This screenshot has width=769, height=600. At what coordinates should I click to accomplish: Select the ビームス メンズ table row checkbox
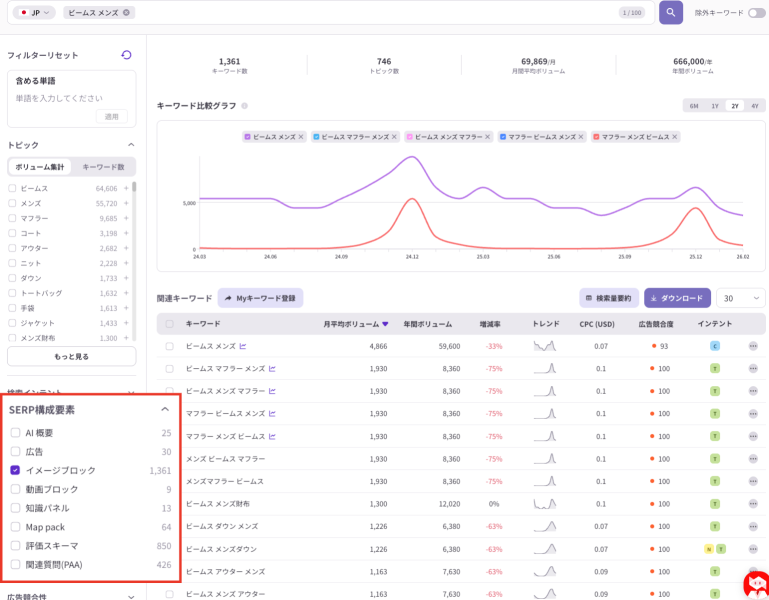point(170,346)
